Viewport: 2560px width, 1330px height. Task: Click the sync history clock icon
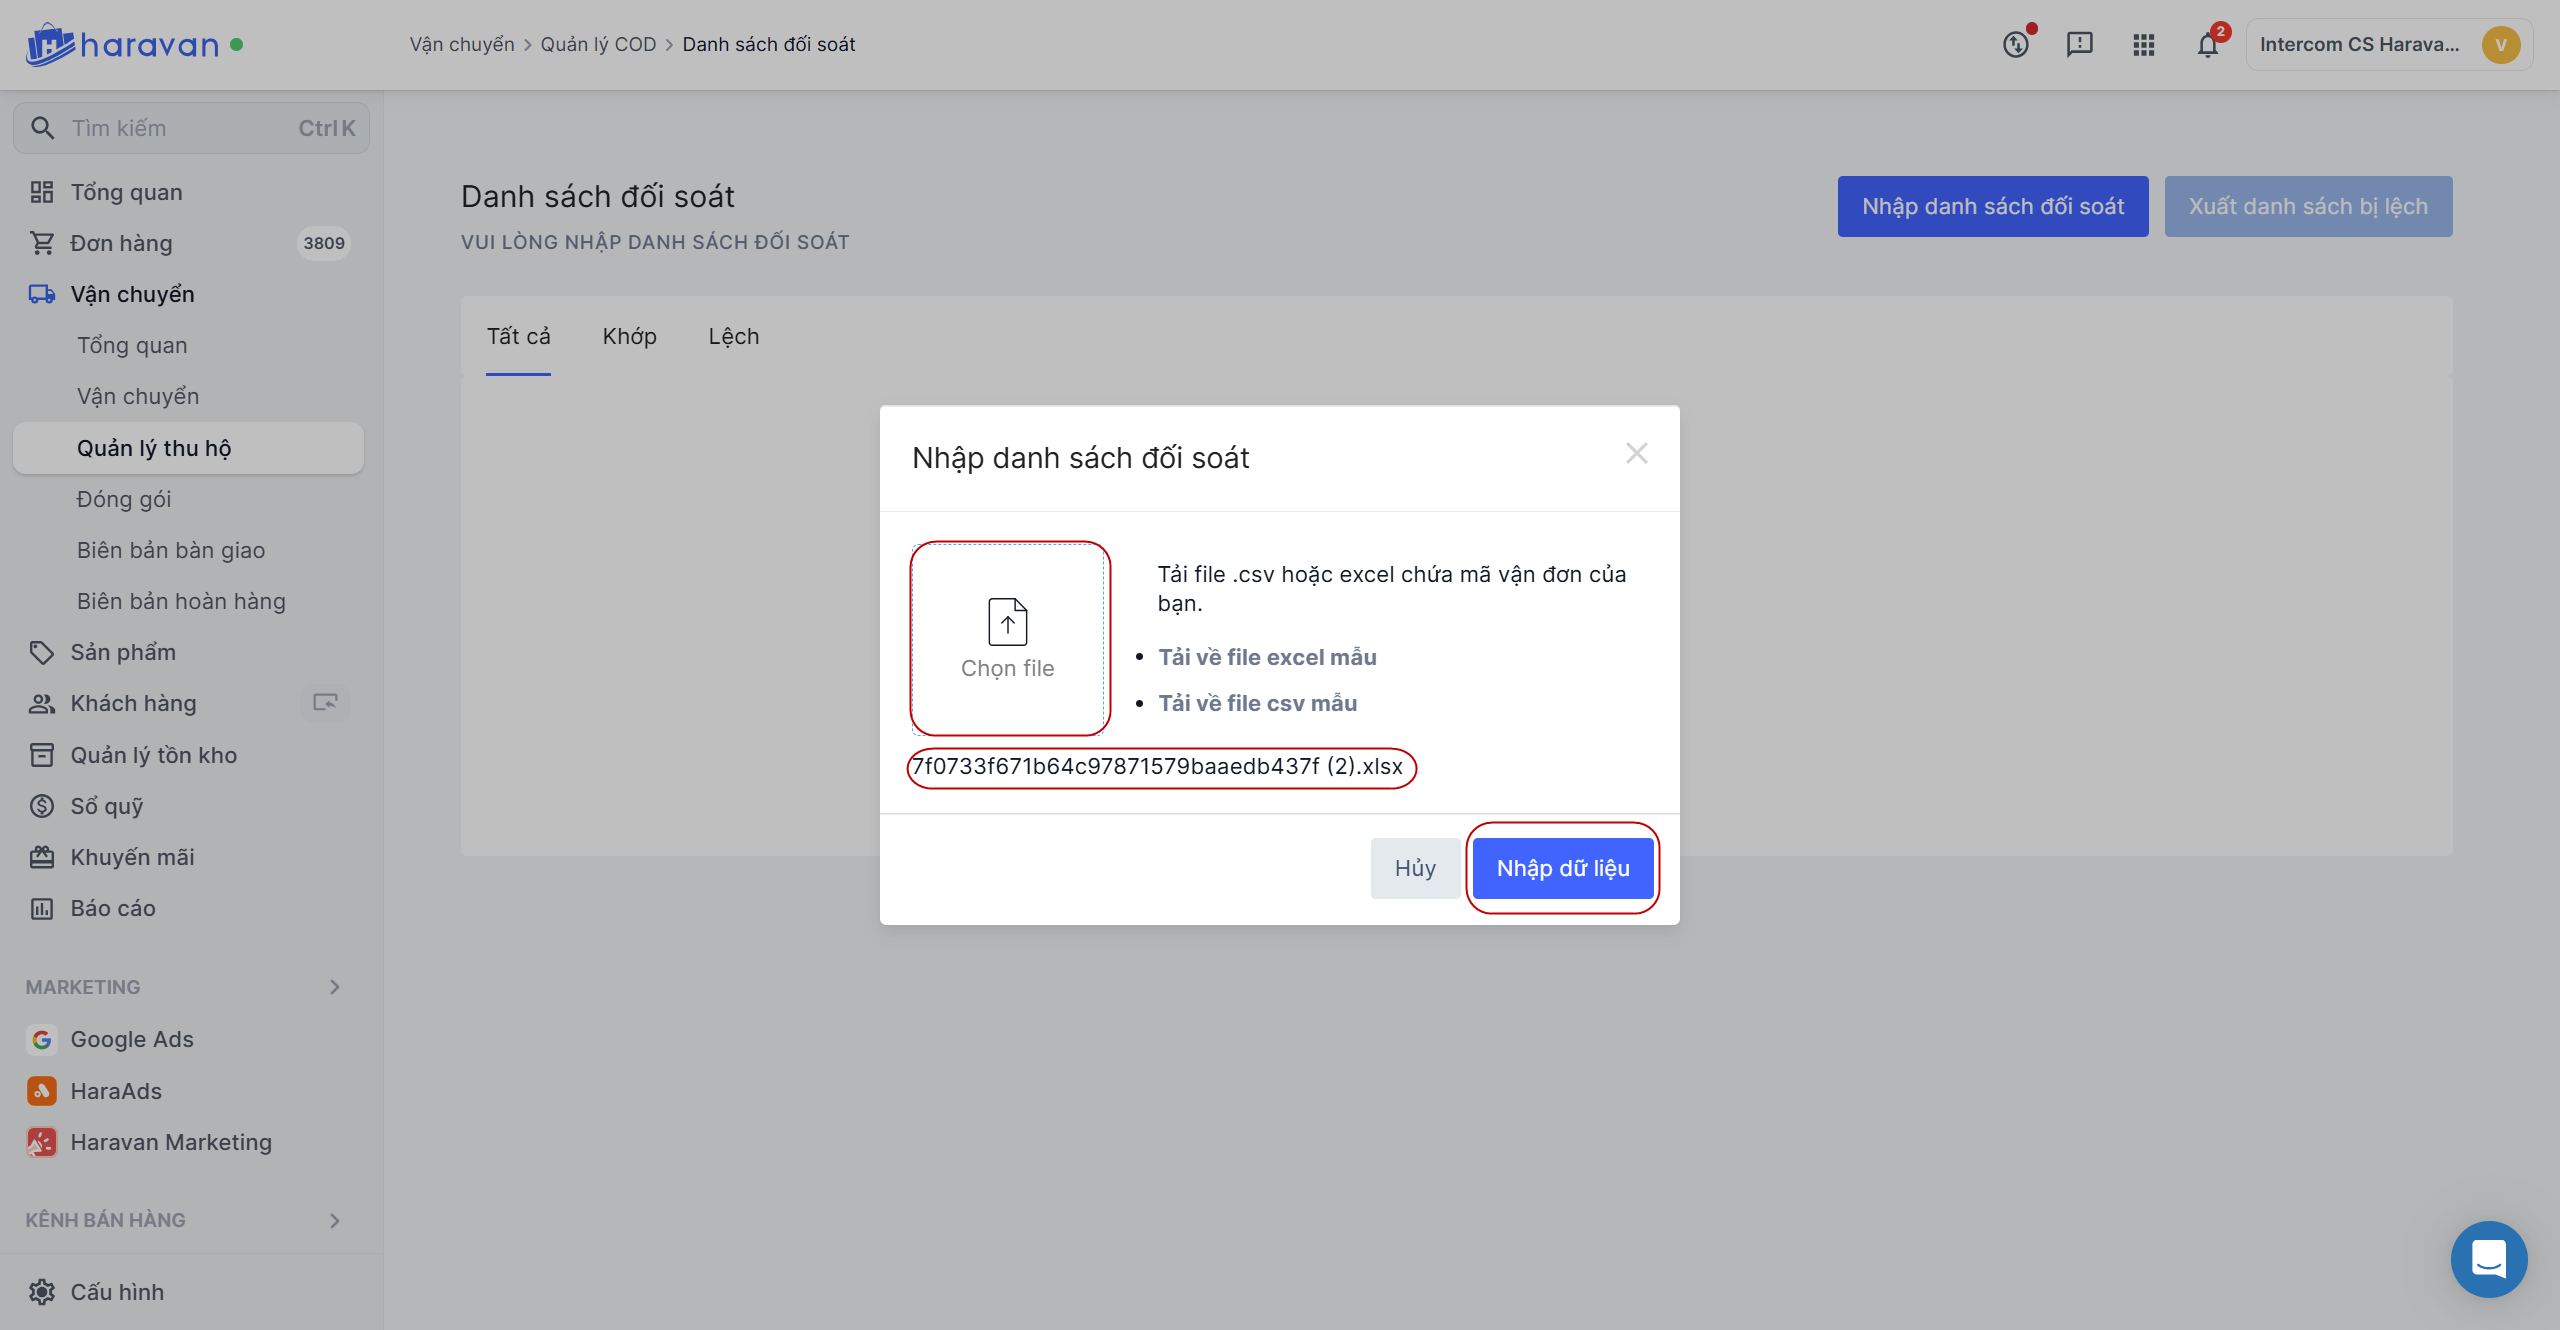pyautogui.click(x=2015, y=45)
